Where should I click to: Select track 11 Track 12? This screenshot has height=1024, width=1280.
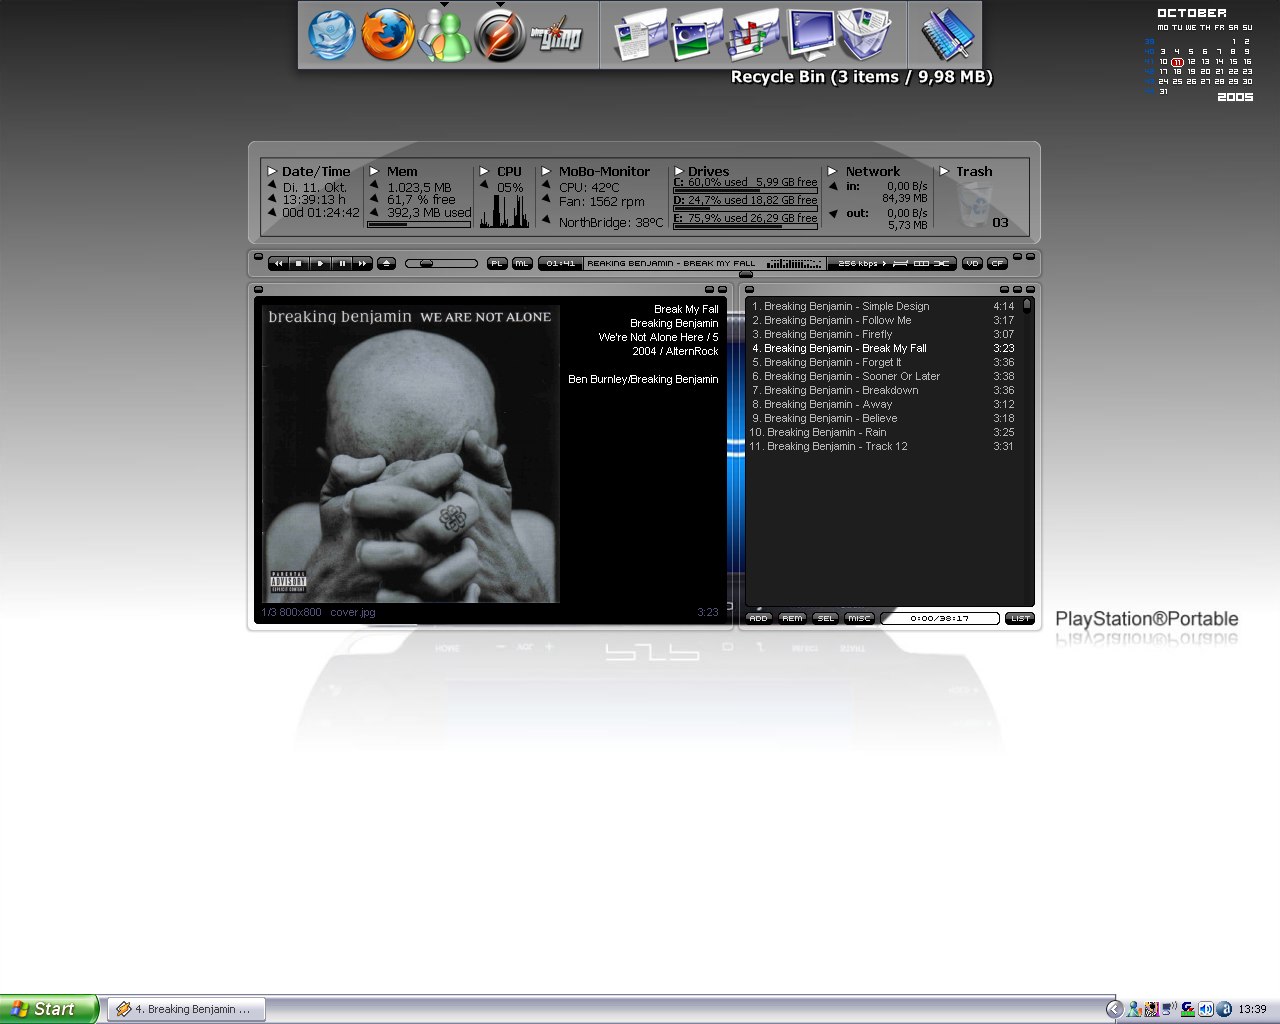tap(883, 446)
